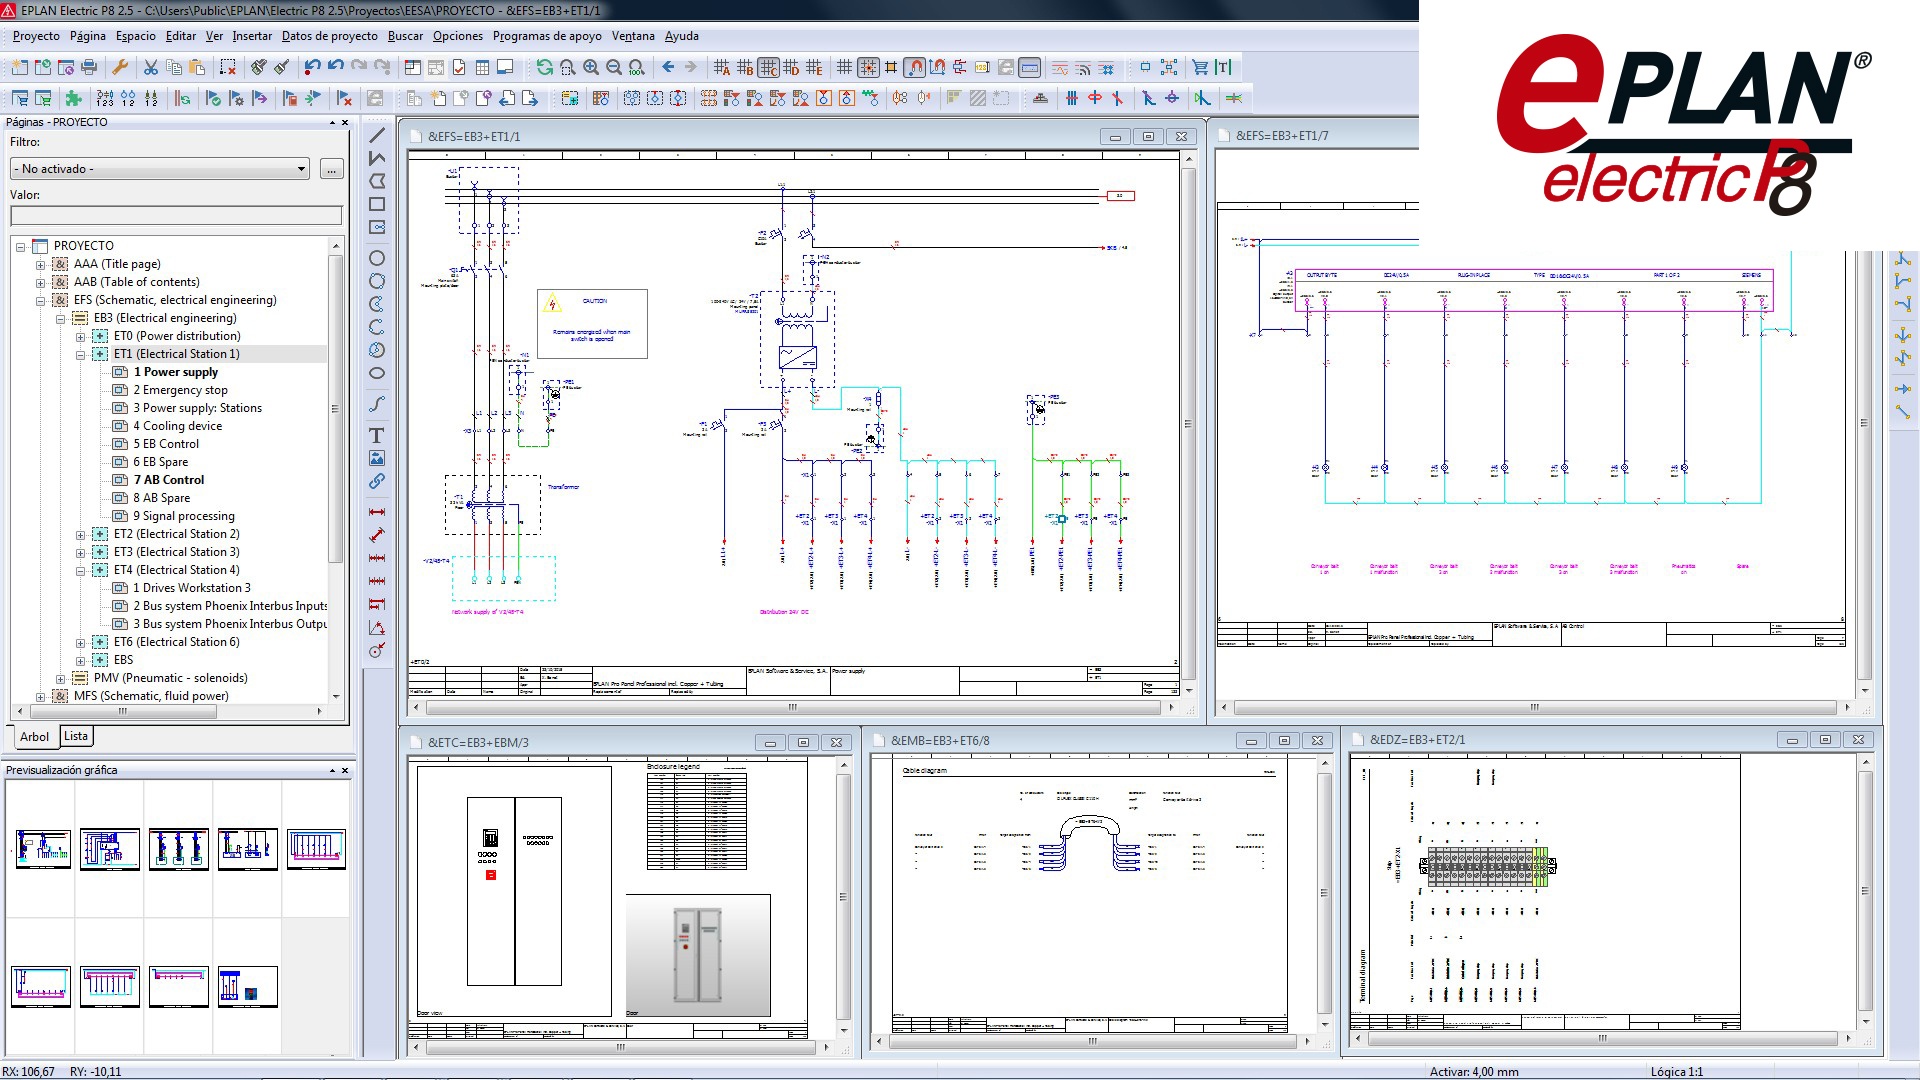Expand the ET2 (Electrical Station 2) node
This screenshot has width=1920, height=1080.
(x=82, y=534)
